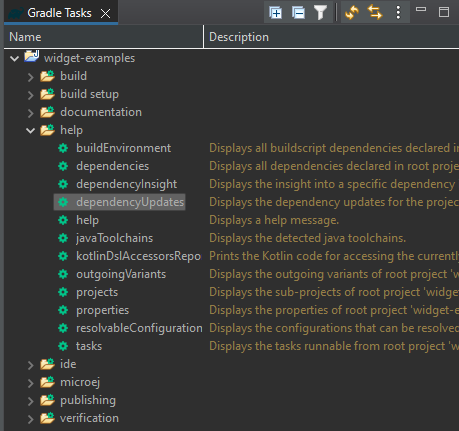Close the Gradle Tasks tab

coord(106,14)
